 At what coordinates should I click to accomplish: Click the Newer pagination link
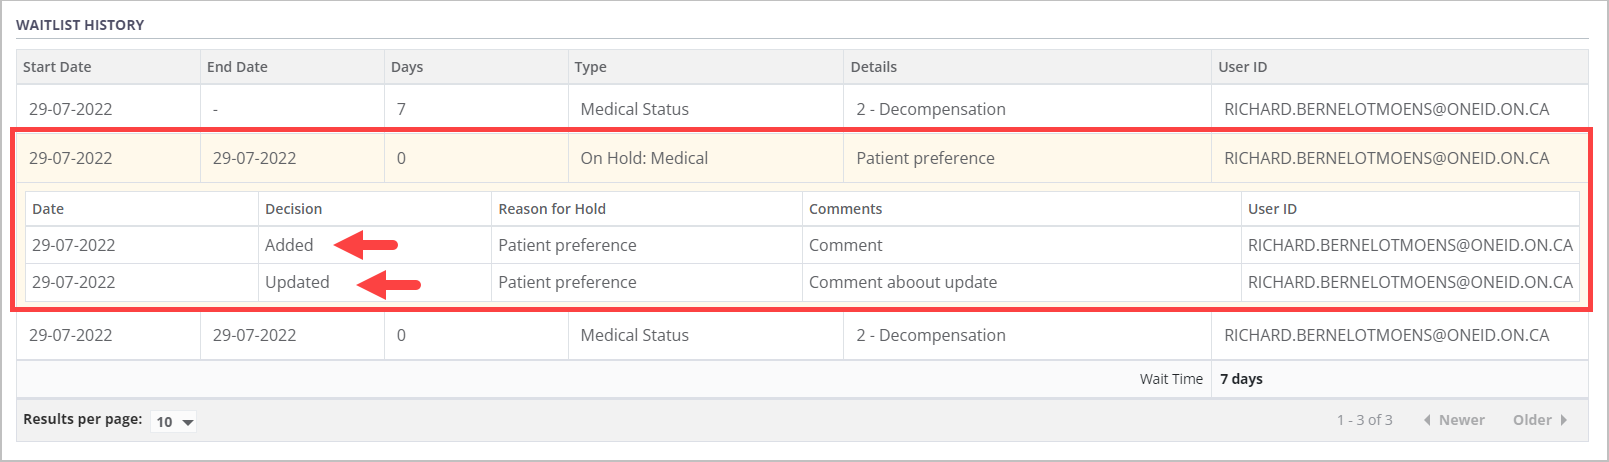[x=1461, y=420]
